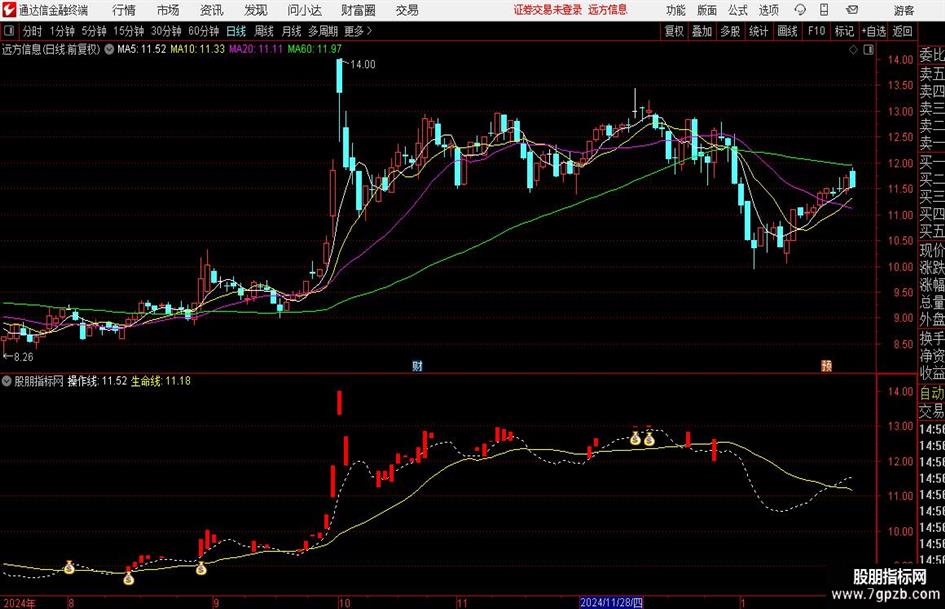This screenshot has width=945, height=609.
Task: Open the 版面 menu
Action: [x=707, y=10]
